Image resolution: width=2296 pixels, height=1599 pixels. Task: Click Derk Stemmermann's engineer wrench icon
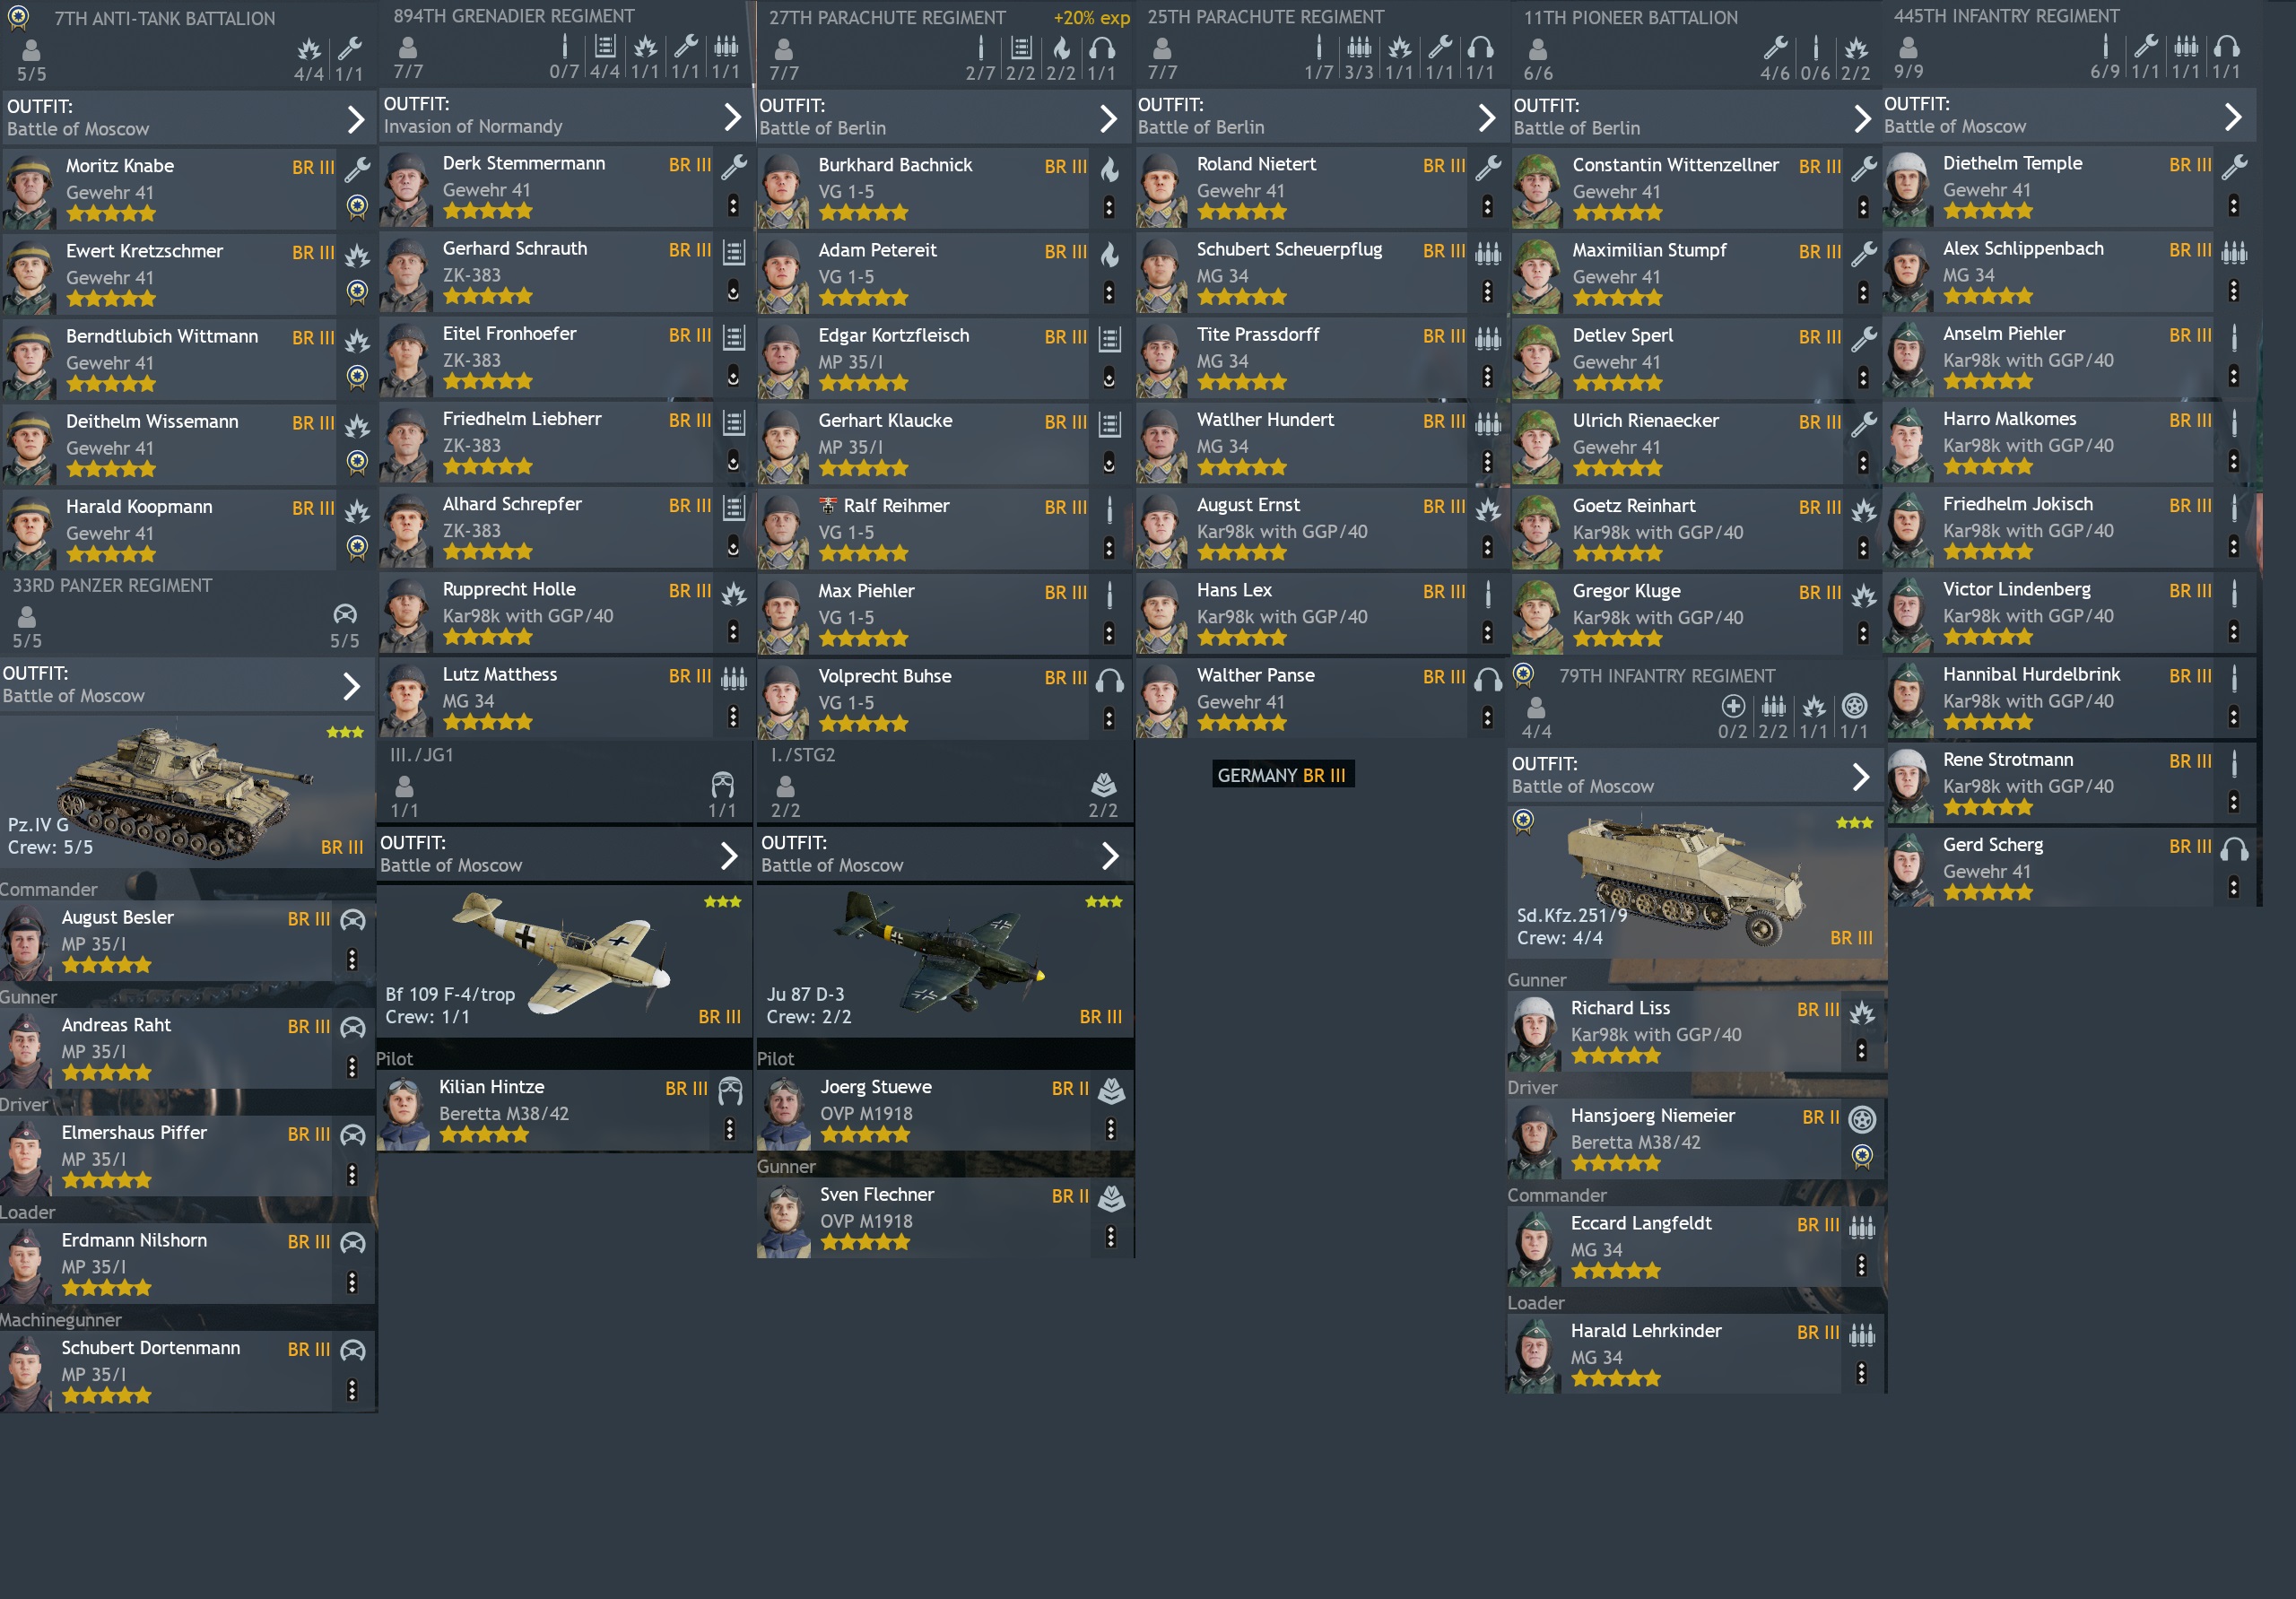[x=734, y=165]
